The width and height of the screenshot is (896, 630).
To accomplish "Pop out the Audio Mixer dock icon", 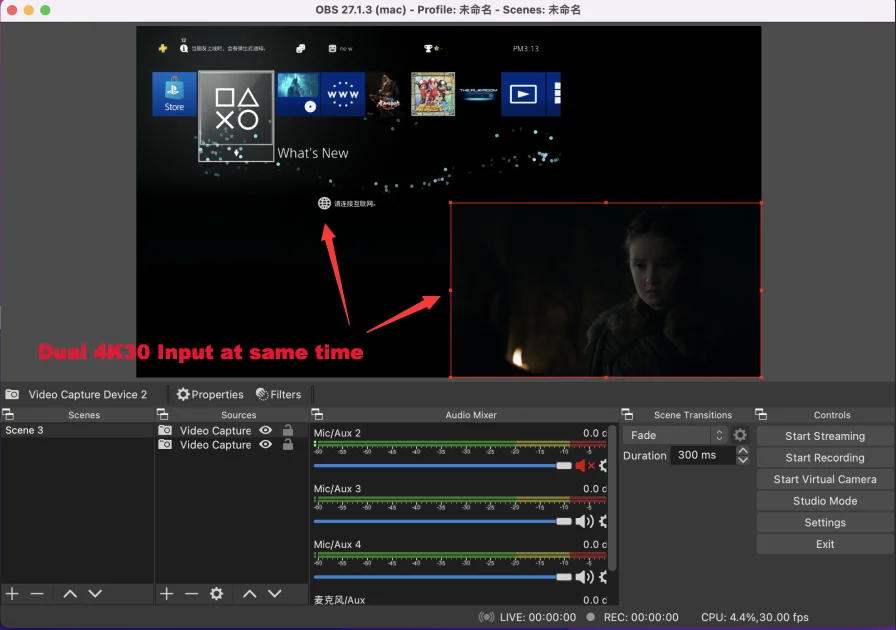I will click(x=317, y=414).
